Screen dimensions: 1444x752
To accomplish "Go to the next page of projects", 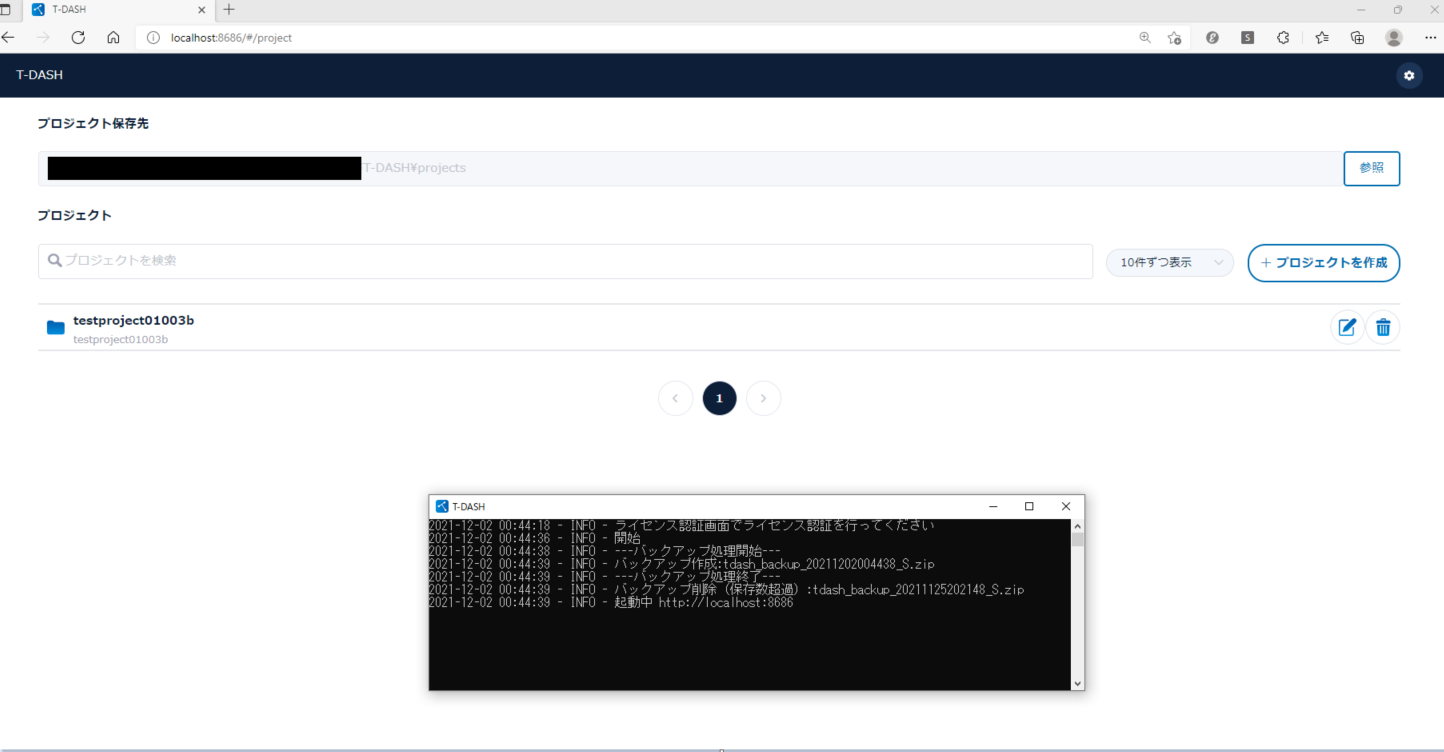I will pyautogui.click(x=763, y=398).
